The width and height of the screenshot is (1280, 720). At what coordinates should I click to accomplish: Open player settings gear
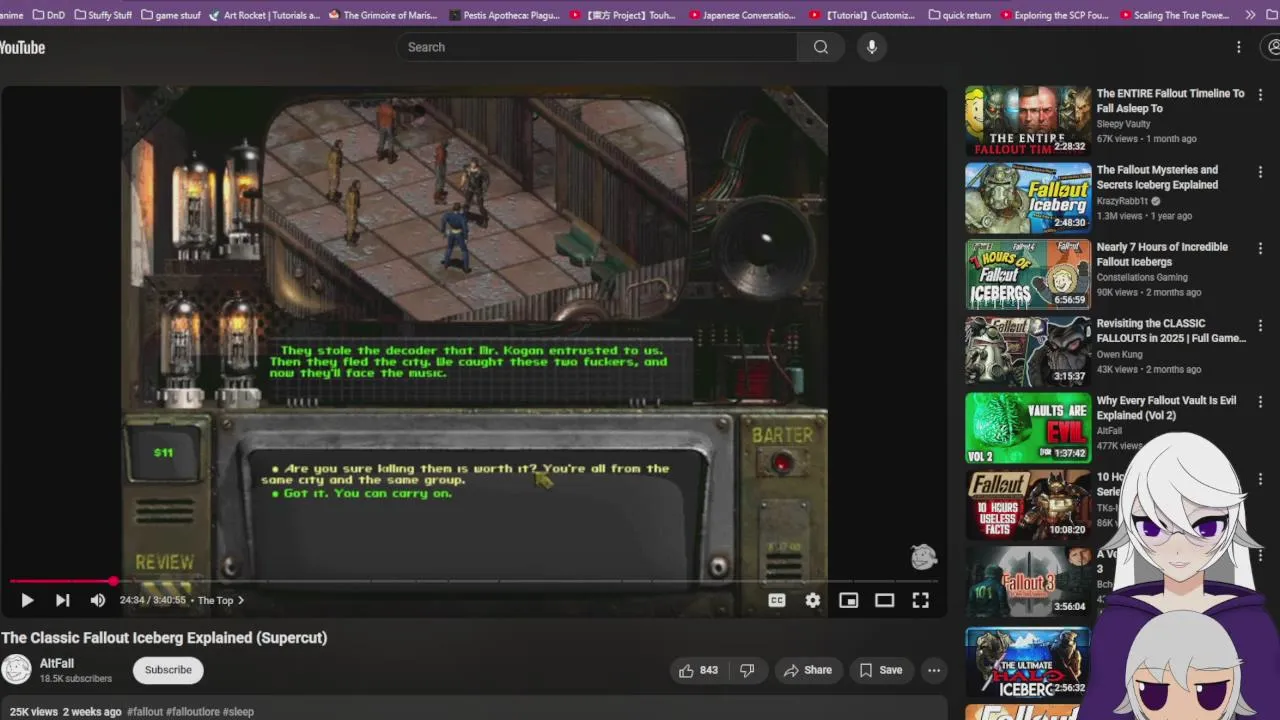pos(812,600)
